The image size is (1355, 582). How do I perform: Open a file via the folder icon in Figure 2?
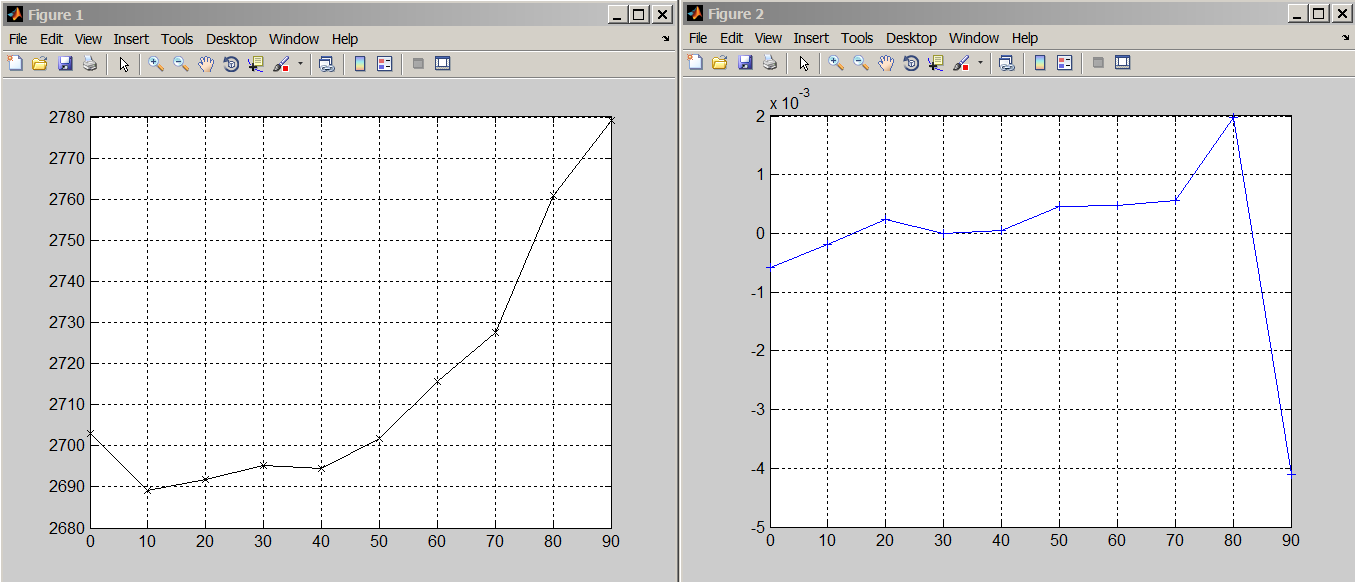tap(720, 63)
